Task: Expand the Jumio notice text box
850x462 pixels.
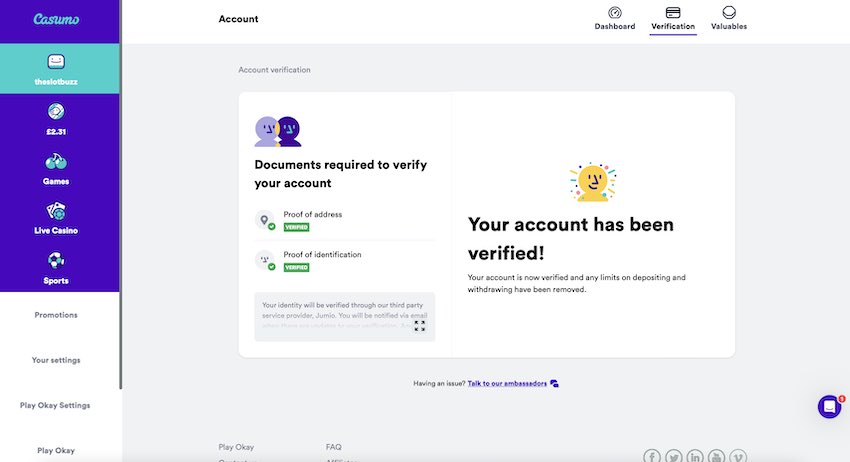Action: click(420, 326)
